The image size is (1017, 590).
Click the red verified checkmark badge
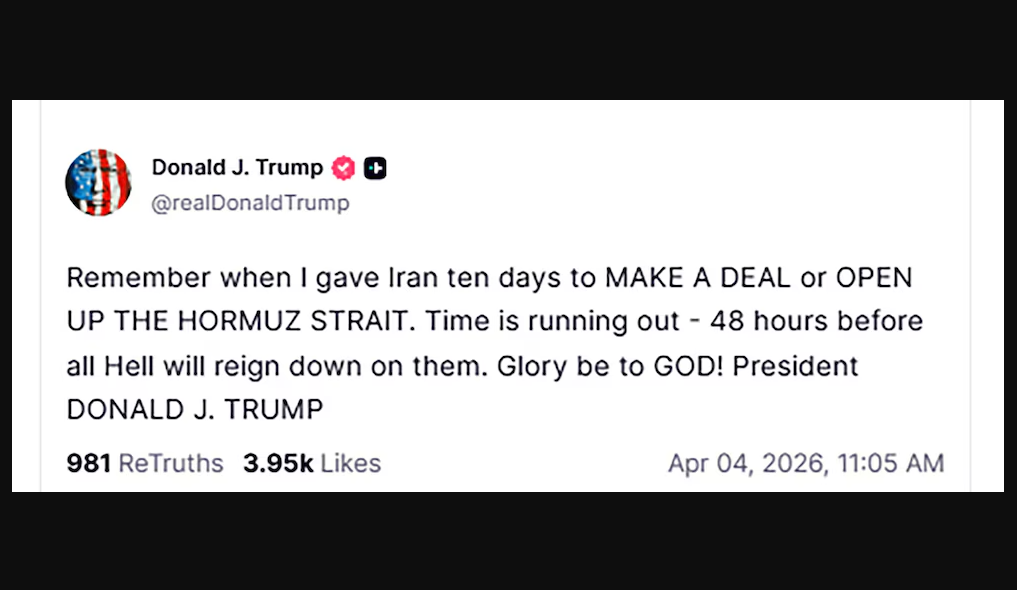(x=343, y=168)
